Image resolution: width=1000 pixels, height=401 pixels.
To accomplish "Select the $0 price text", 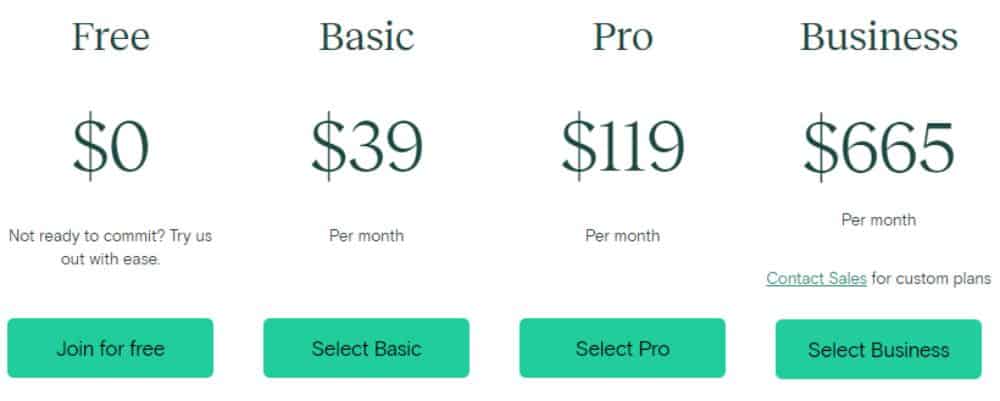I will click(110, 147).
